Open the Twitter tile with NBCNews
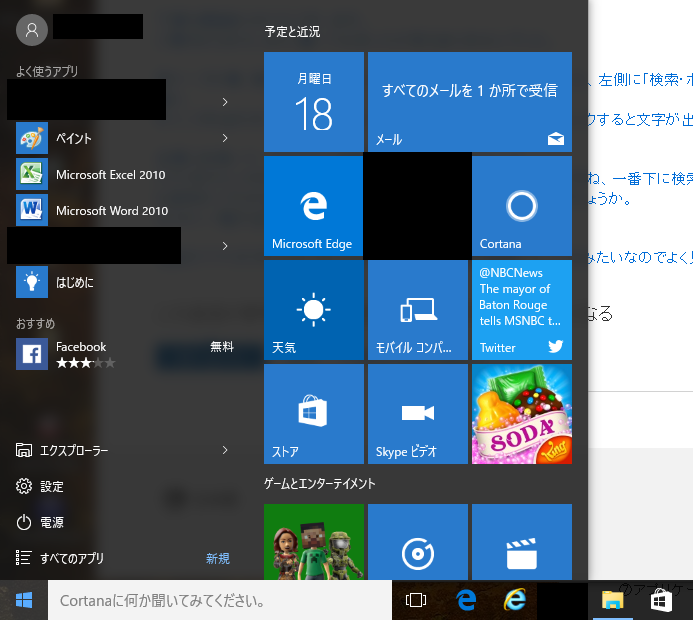 (522, 310)
